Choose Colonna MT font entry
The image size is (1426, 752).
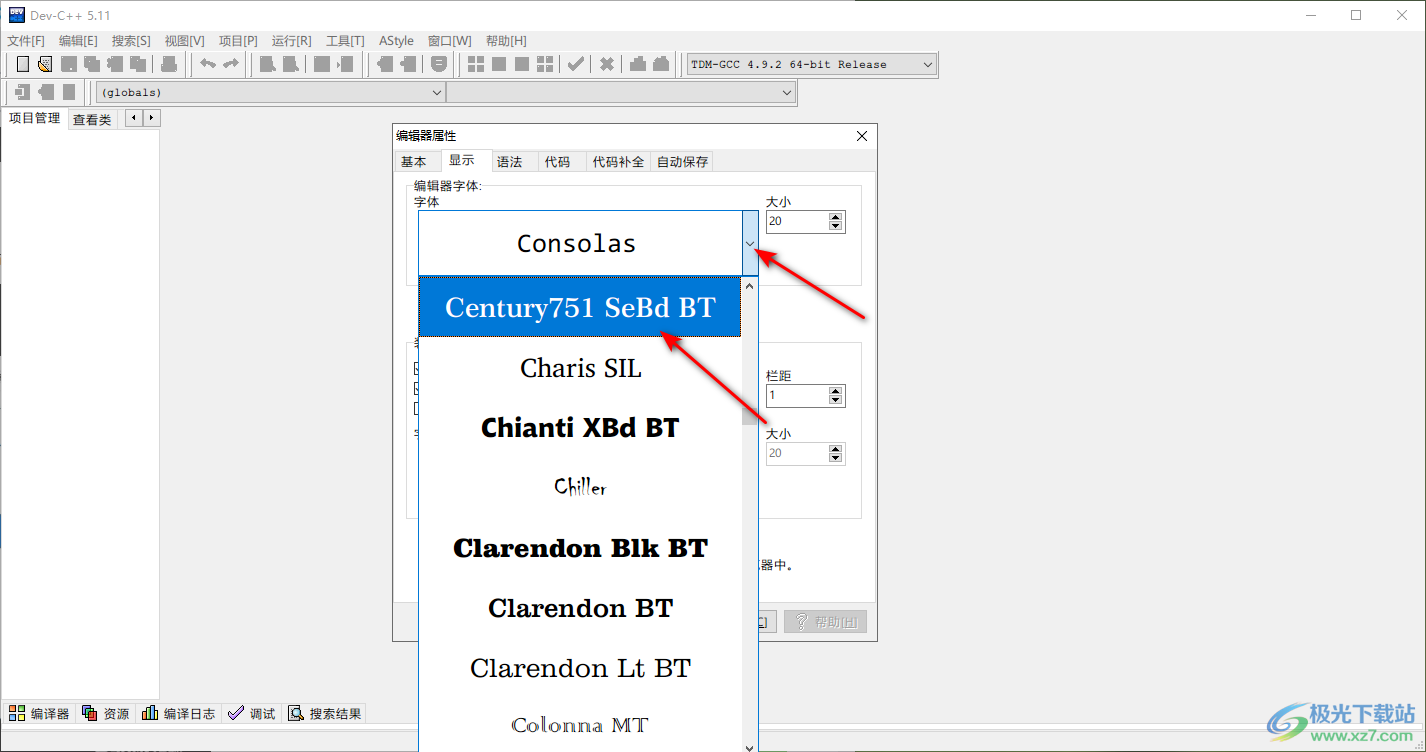580,725
